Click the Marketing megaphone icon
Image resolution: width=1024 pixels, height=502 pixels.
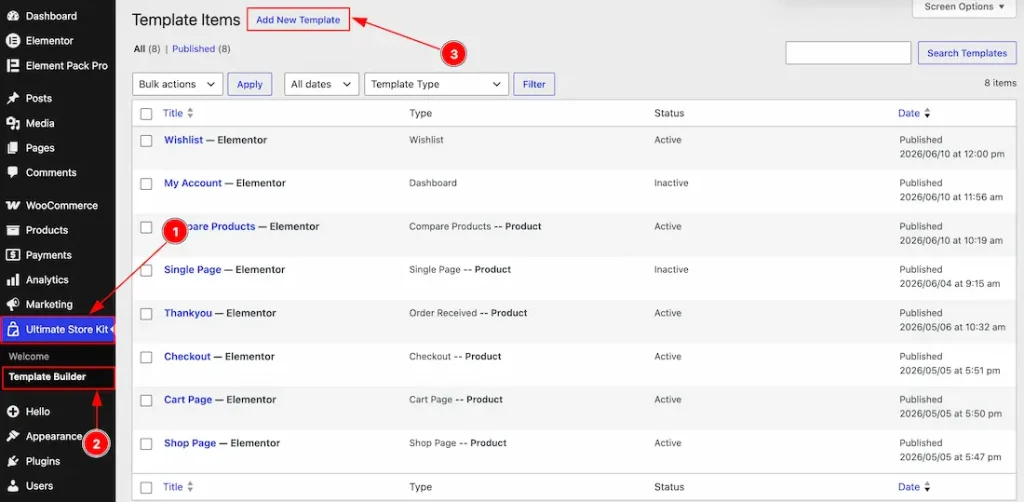pyautogui.click(x=12, y=305)
